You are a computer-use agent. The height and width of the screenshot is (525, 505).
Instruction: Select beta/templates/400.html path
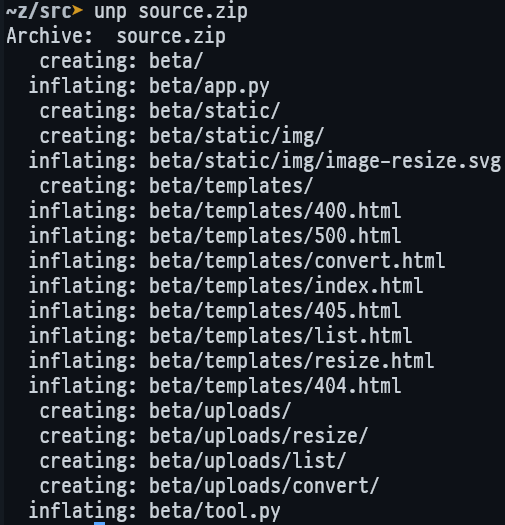pos(275,211)
